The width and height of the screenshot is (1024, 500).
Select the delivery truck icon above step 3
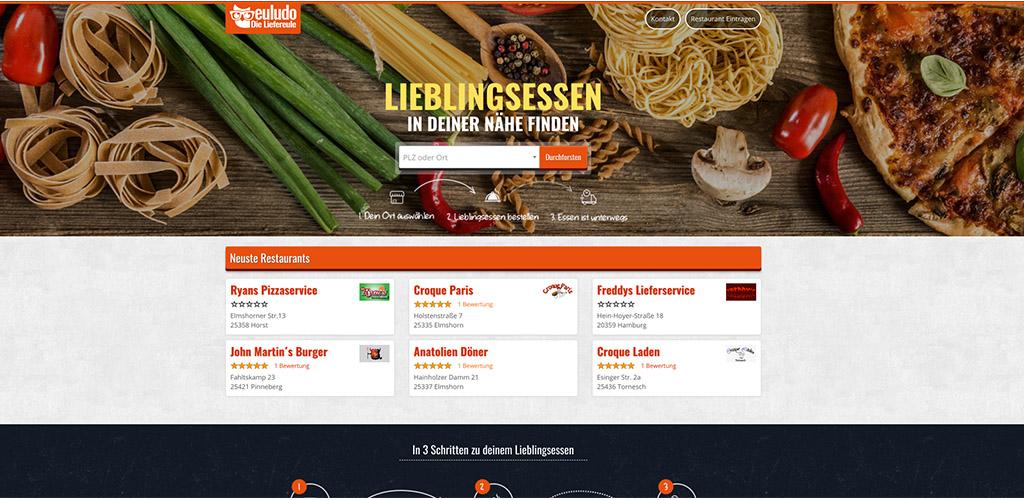588,197
